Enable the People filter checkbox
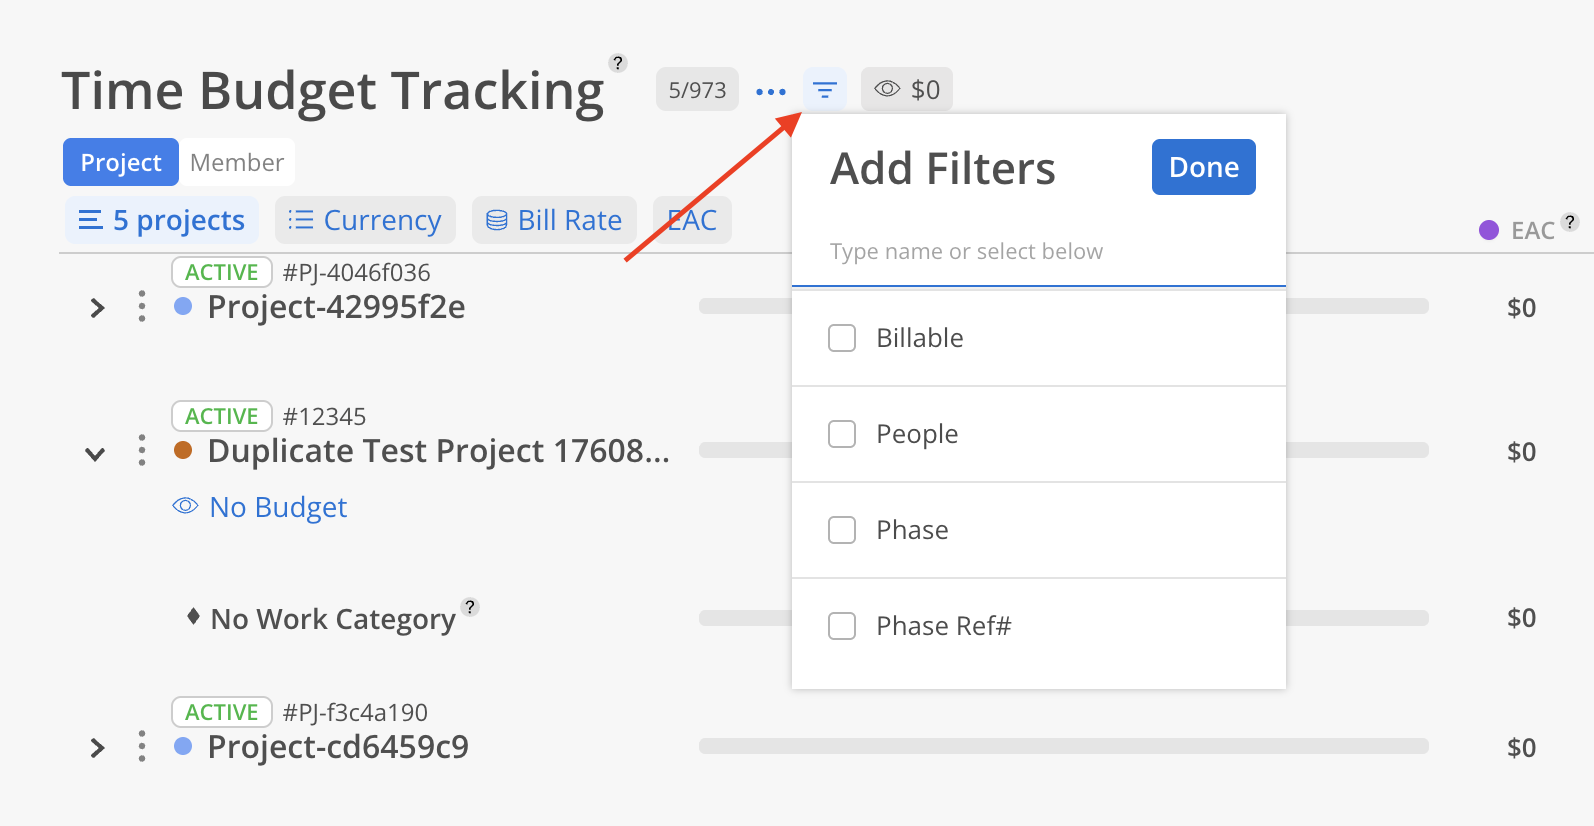Viewport: 1594px width, 826px height. (842, 434)
